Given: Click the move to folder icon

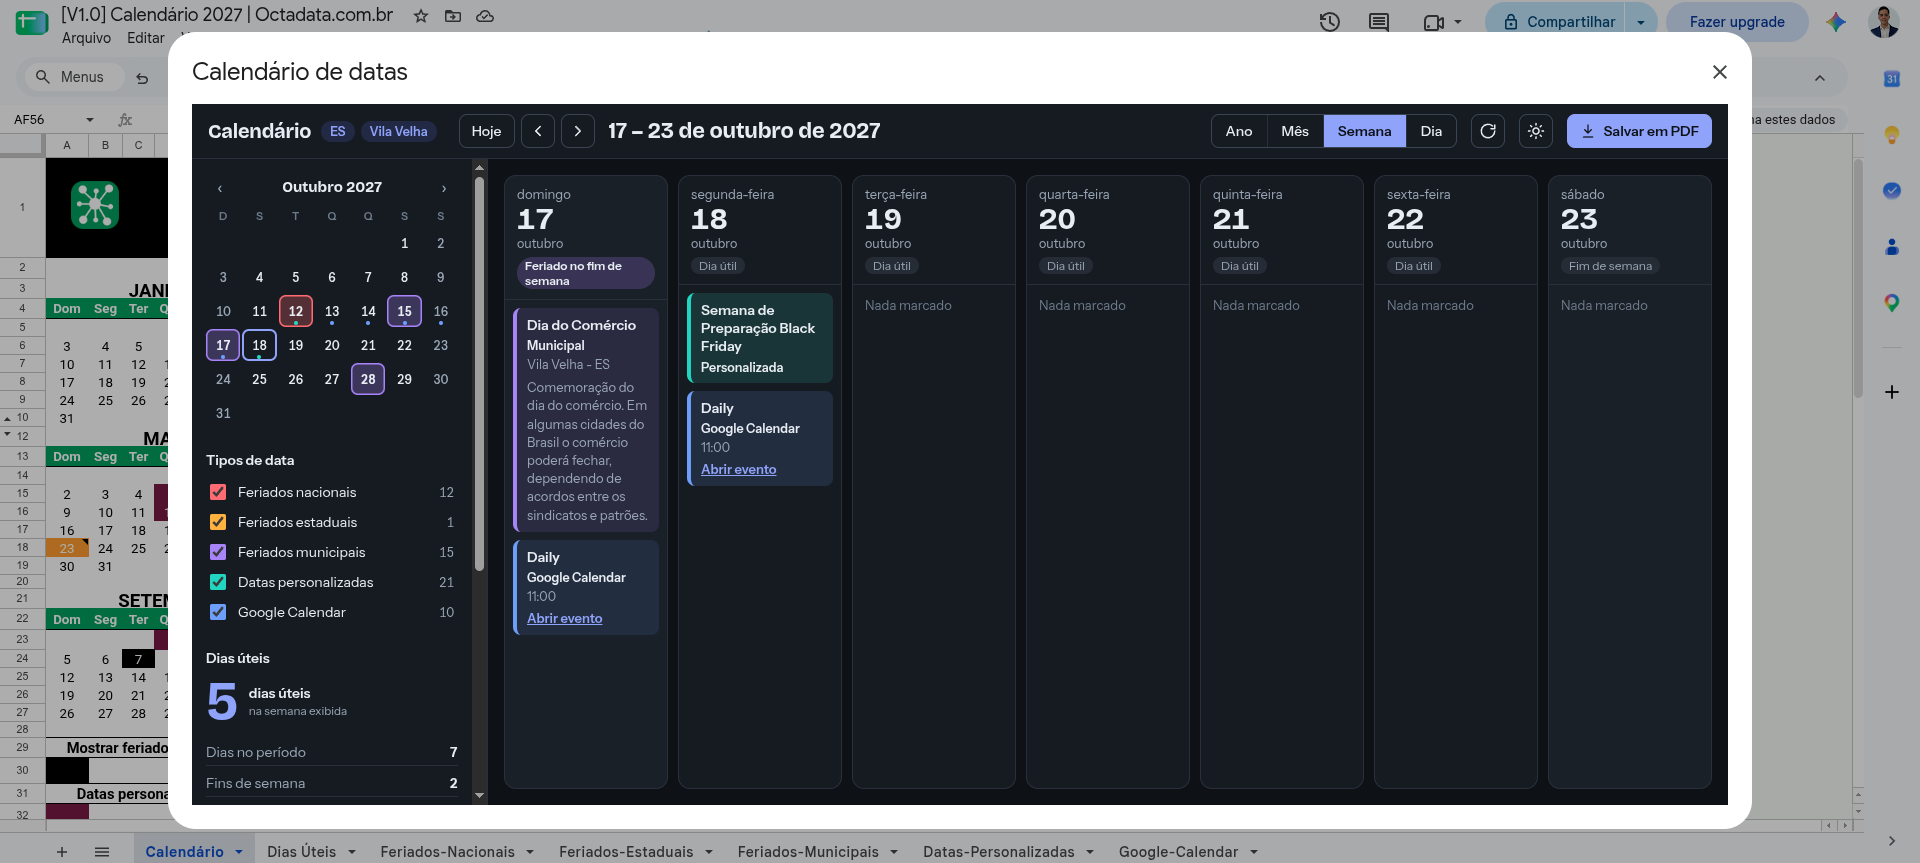Looking at the screenshot, I should 453,16.
